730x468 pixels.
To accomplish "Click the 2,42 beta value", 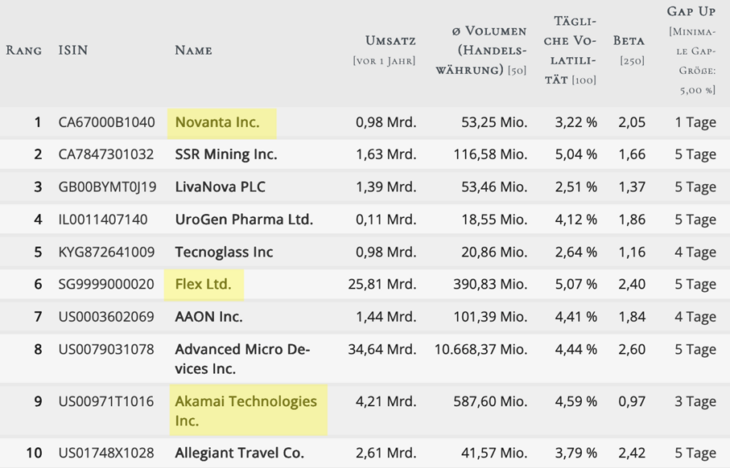I will click(632, 453).
